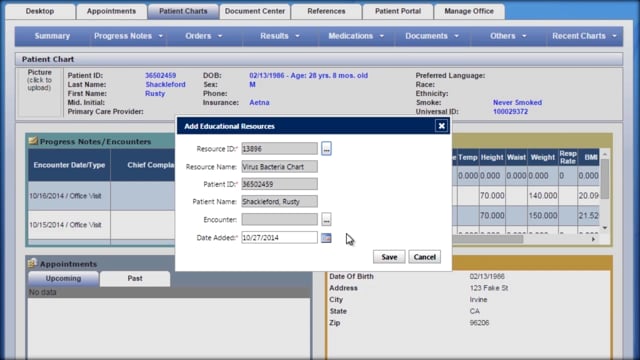Click vitals horizontal scrollbar right arrow
Viewport: 640px width, 360px height.
pyautogui.click(x=593, y=239)
